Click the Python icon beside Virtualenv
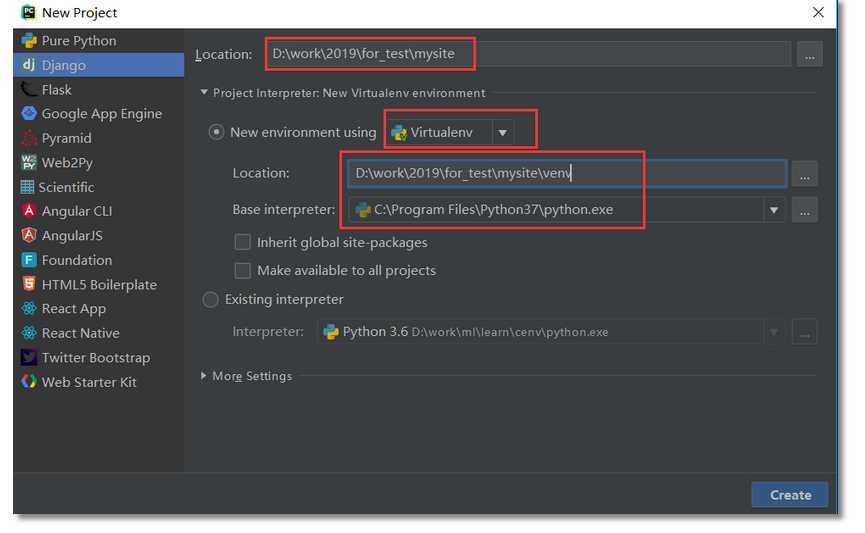Viewport: 865px width, 533px height. tap(398, 132)
